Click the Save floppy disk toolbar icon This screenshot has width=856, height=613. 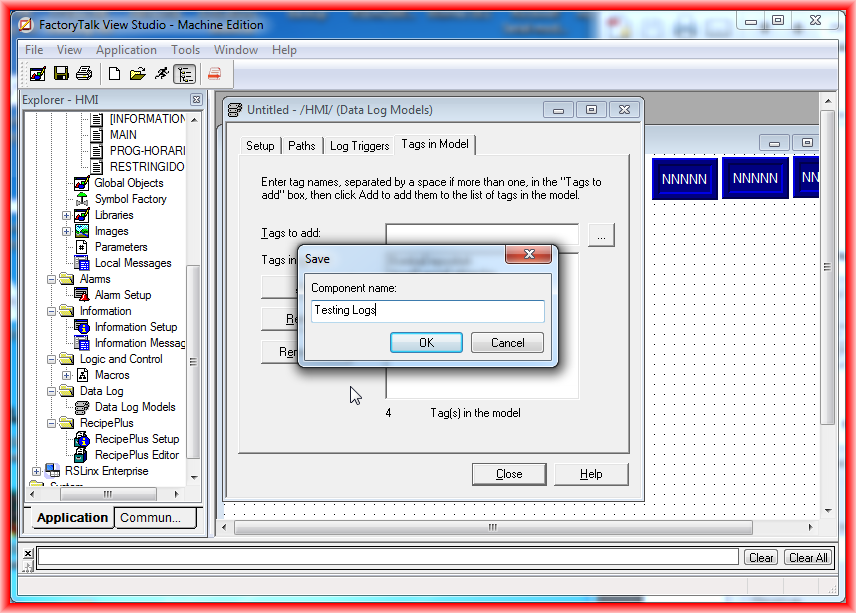(x=61, y=74)
